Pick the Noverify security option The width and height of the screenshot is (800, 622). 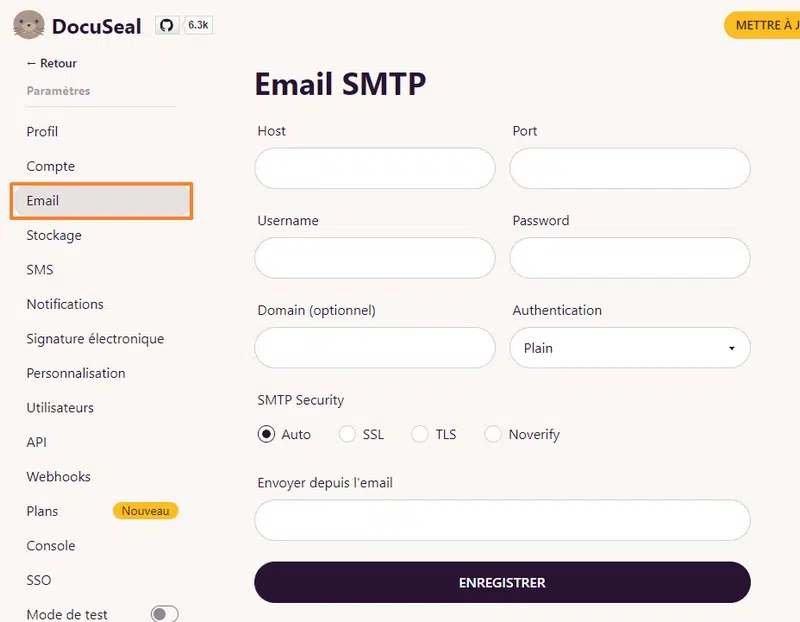click(x=493, y=434)
